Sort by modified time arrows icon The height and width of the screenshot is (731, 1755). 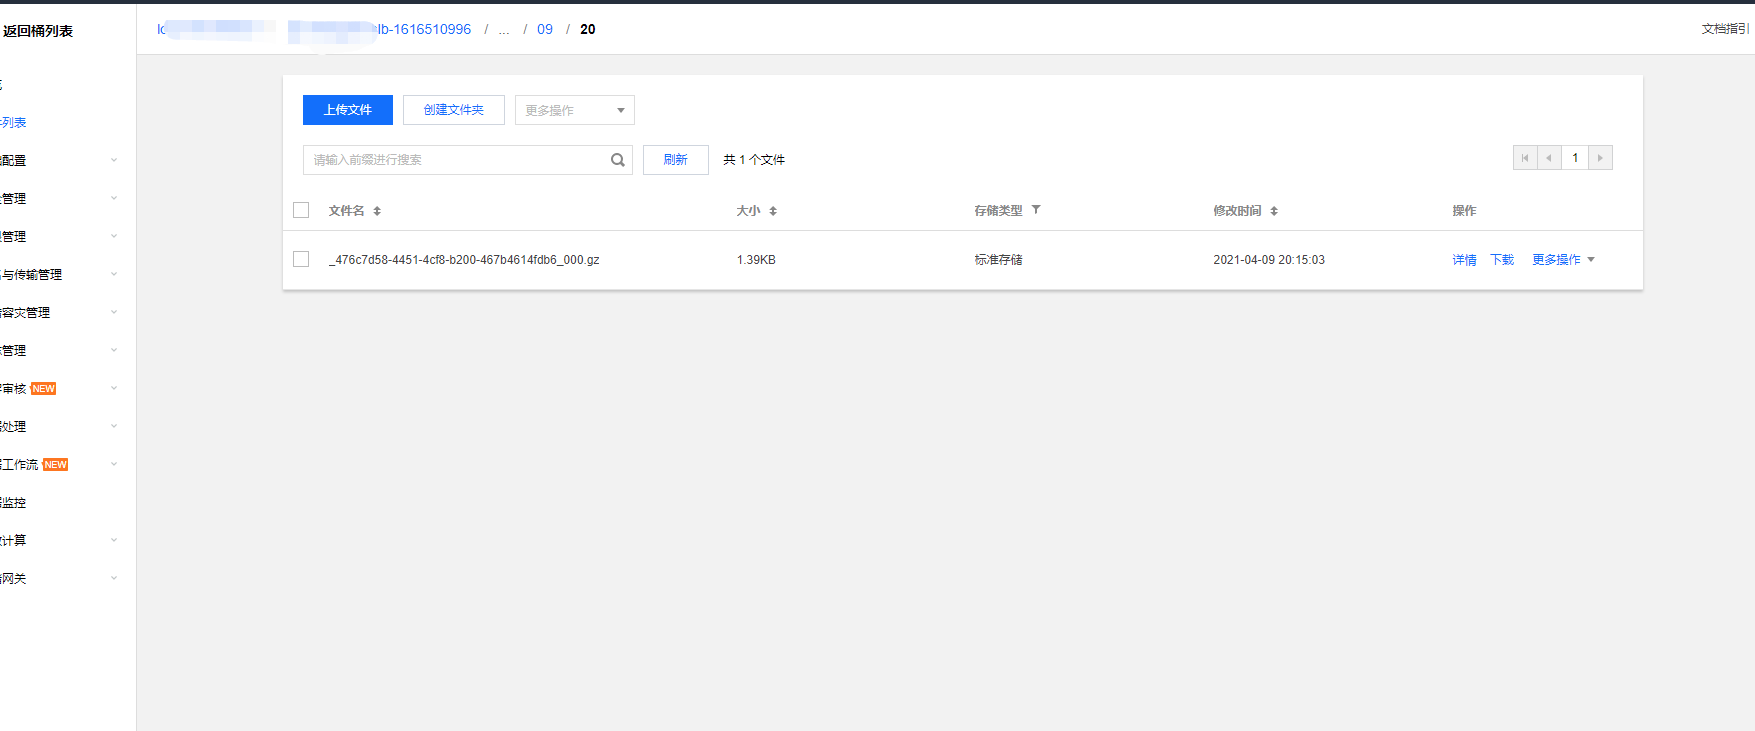[1274, 211]
